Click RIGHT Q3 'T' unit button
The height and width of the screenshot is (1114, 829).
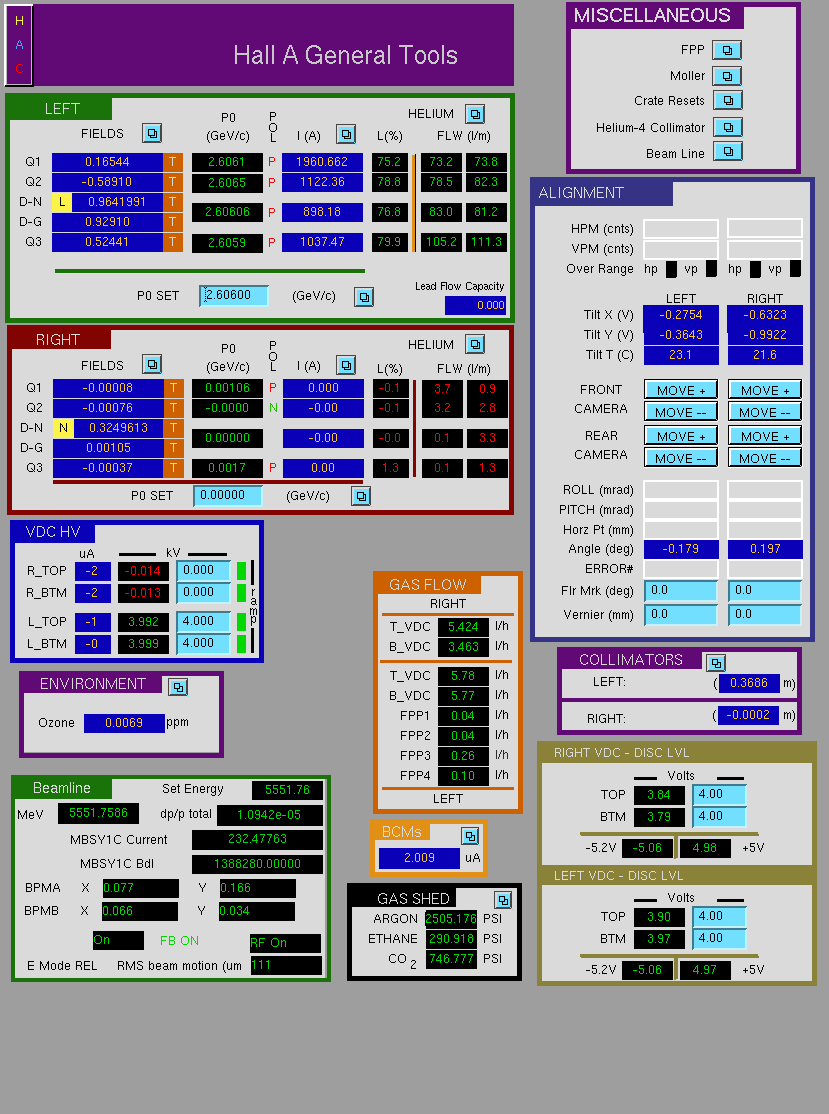(174, 468)
